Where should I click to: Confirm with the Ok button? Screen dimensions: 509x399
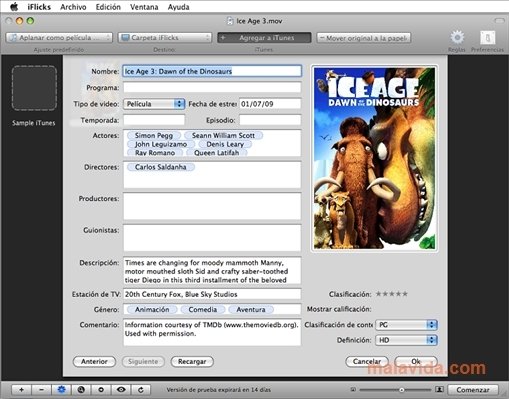coord(416,362)
